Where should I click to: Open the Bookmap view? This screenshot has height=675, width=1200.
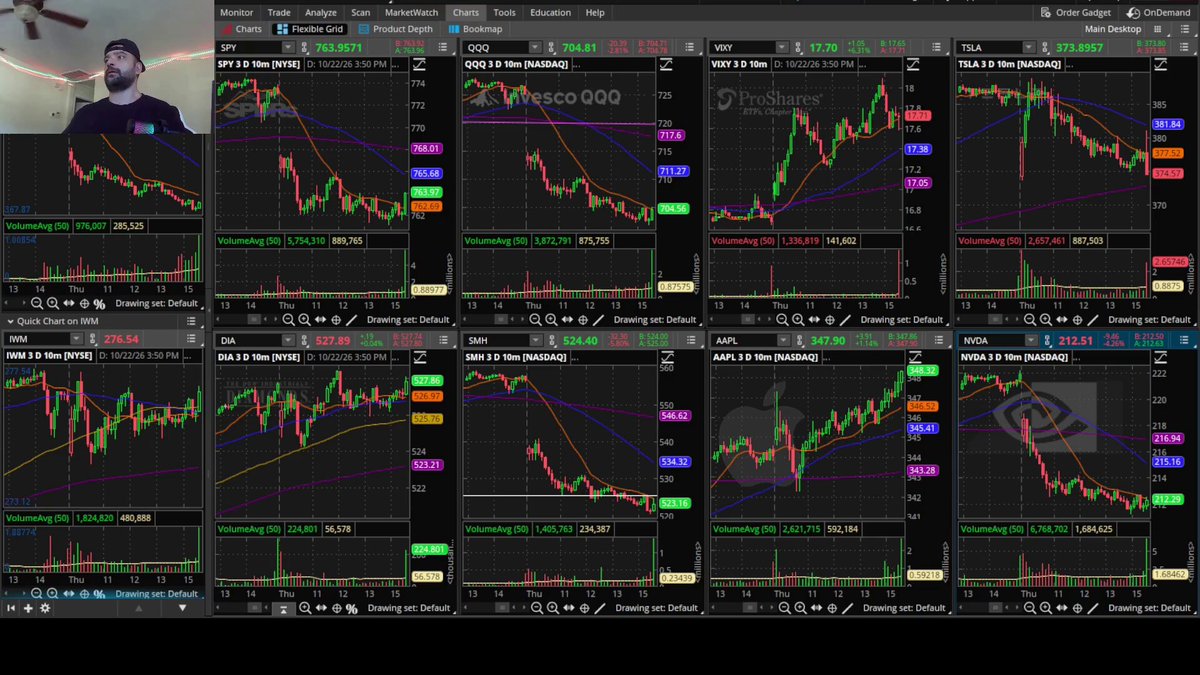tap(475, 29)
